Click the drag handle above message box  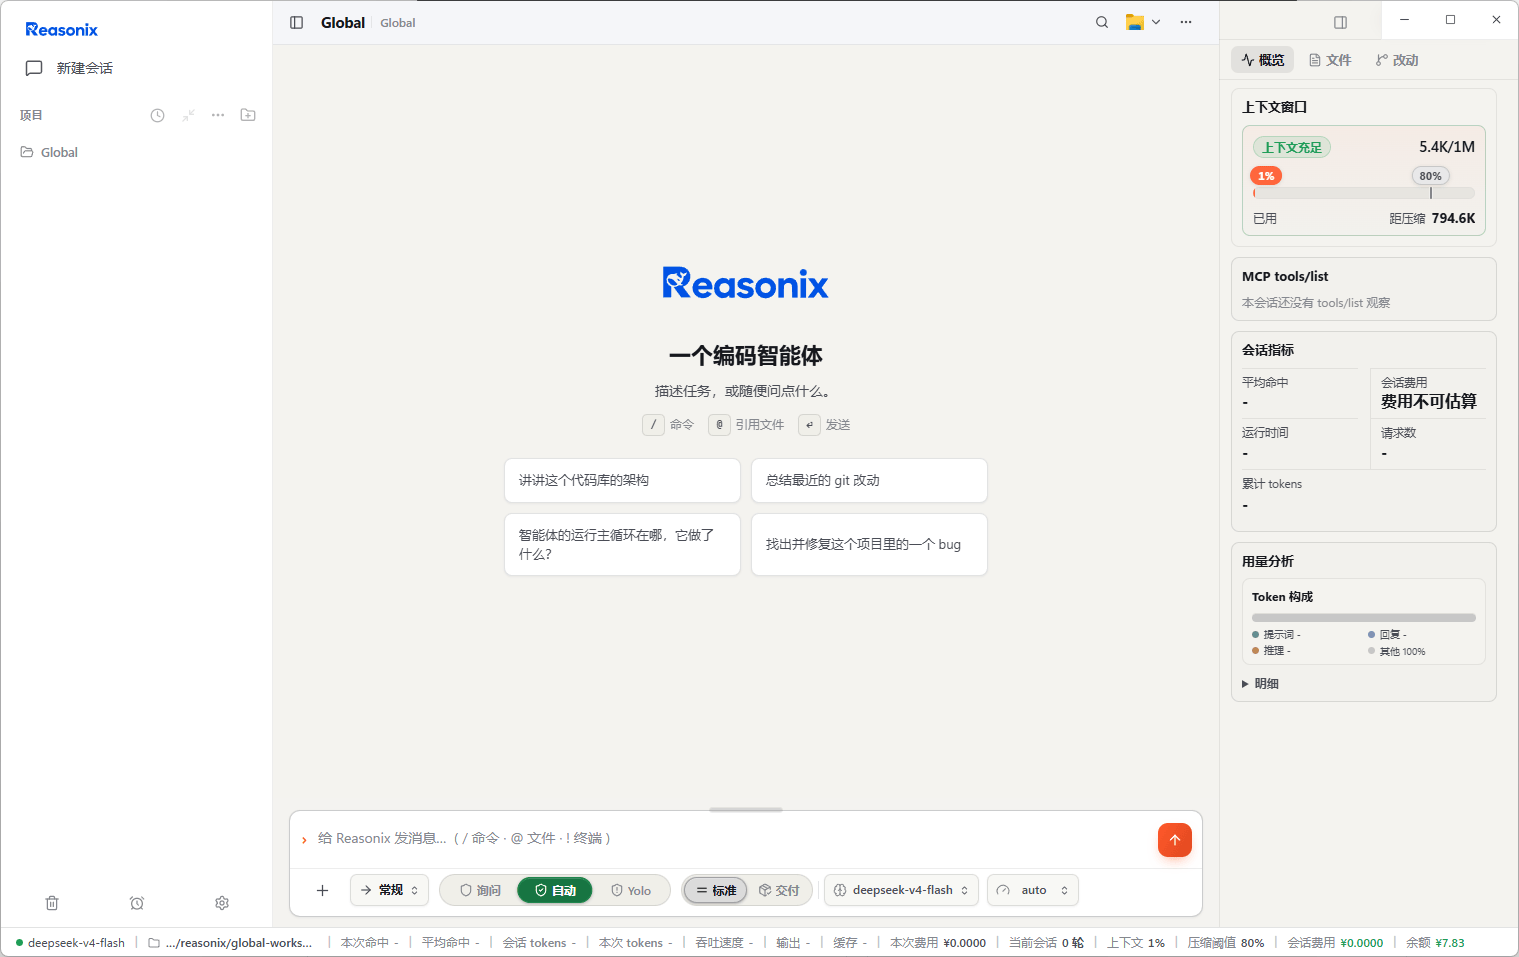click(746, 810)
